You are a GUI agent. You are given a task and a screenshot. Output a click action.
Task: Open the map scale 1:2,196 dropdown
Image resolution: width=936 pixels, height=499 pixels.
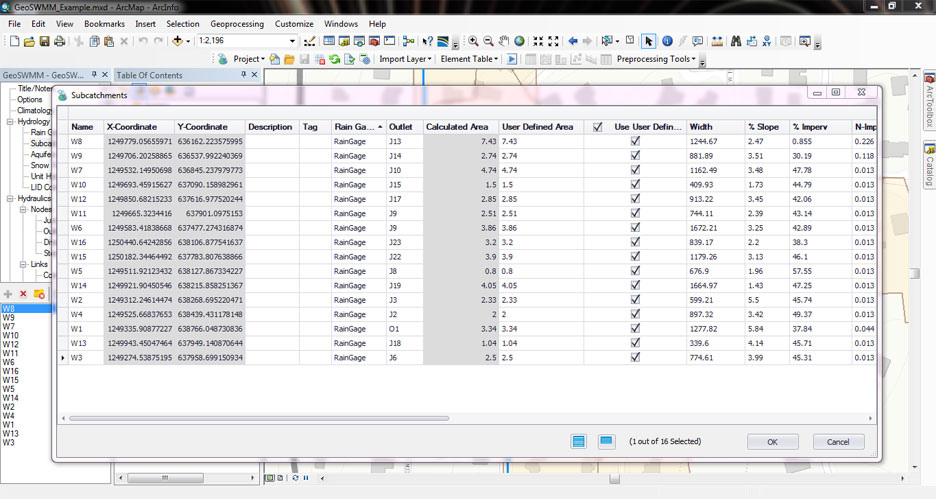[292, 41]
